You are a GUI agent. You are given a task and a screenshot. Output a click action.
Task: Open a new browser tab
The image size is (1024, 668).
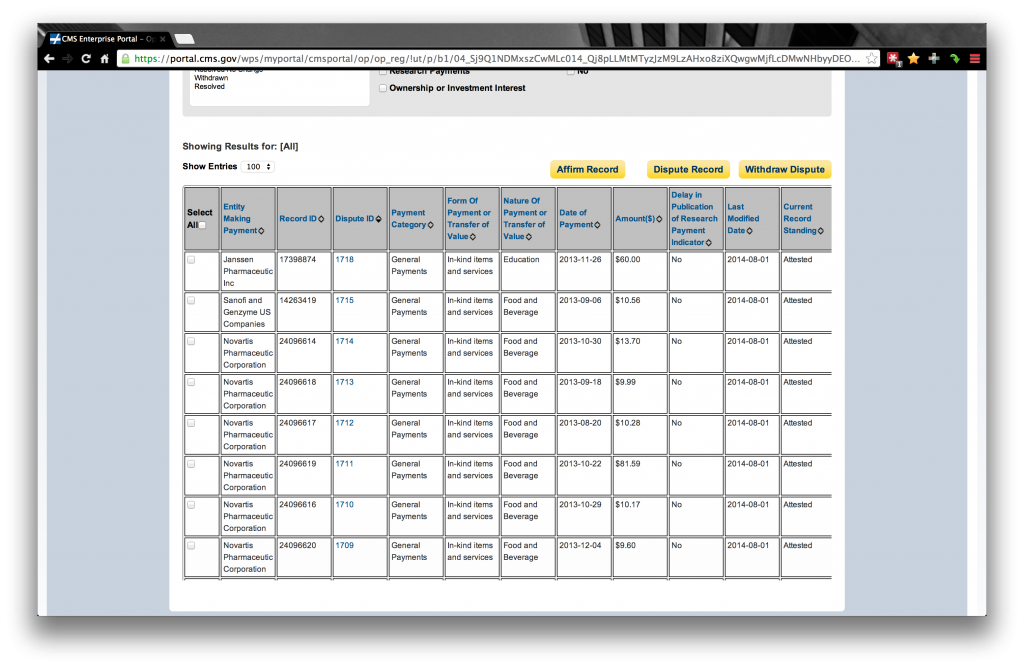[x=185, y=39]
